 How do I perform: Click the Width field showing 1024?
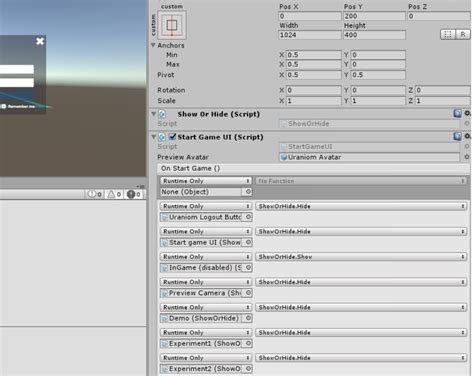310,35
